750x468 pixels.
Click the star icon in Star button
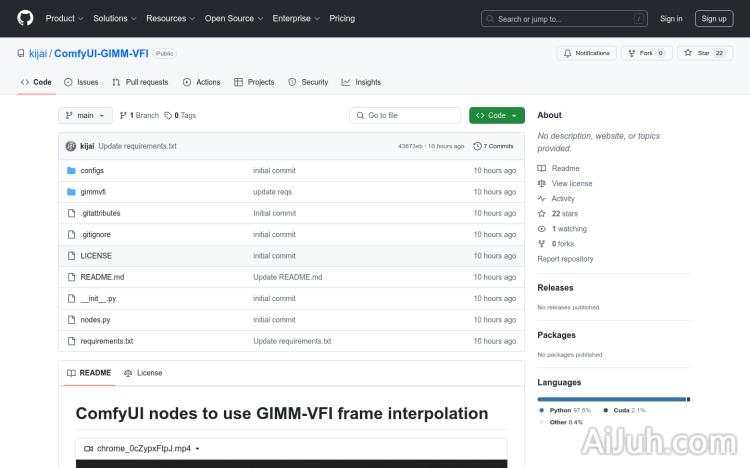pyautogui.click(x=688, y=53)
